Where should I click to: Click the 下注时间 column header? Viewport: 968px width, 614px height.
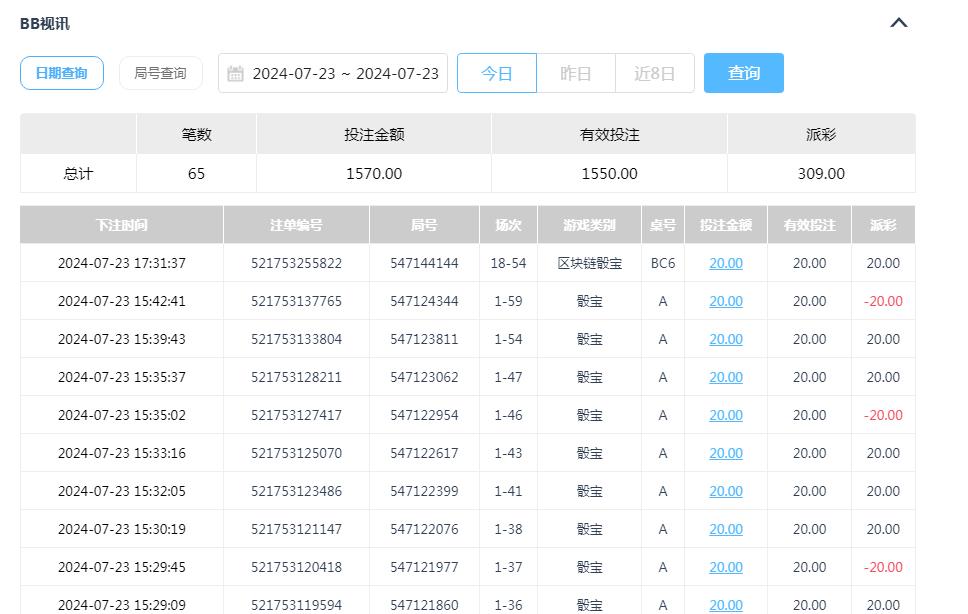(120, 225)
